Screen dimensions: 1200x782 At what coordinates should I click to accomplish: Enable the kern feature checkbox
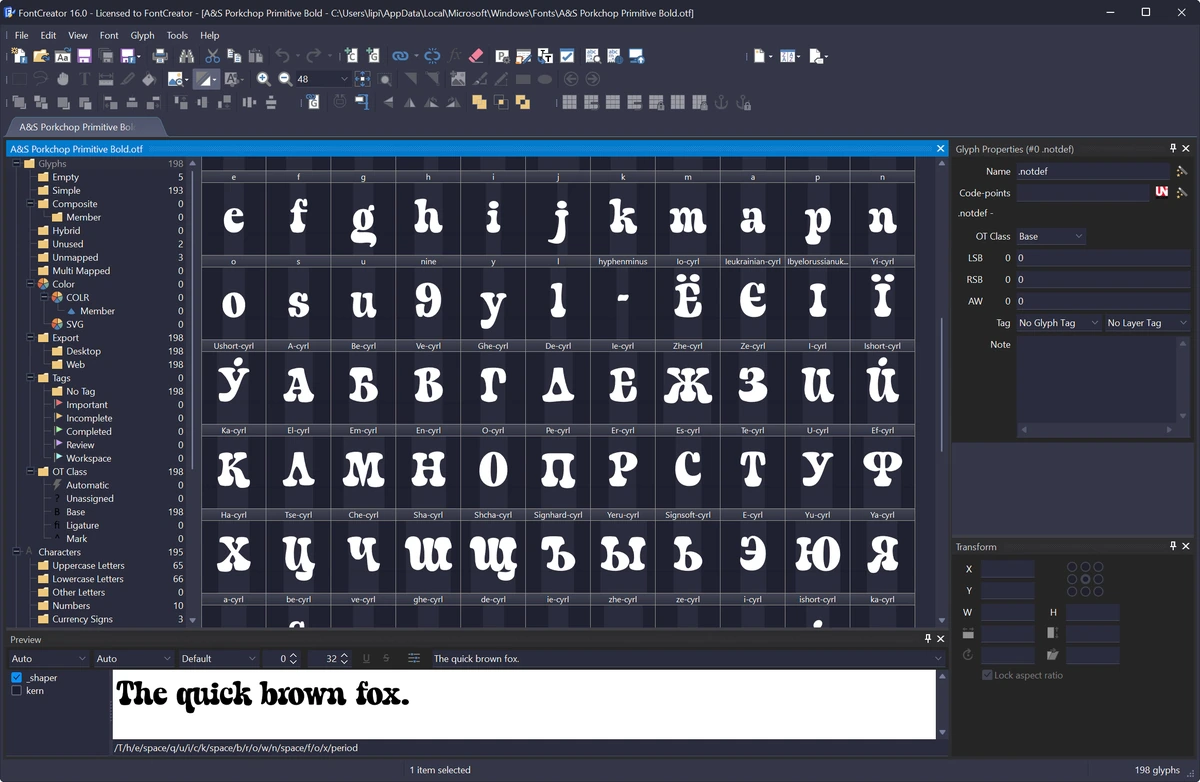pos(16,690)
